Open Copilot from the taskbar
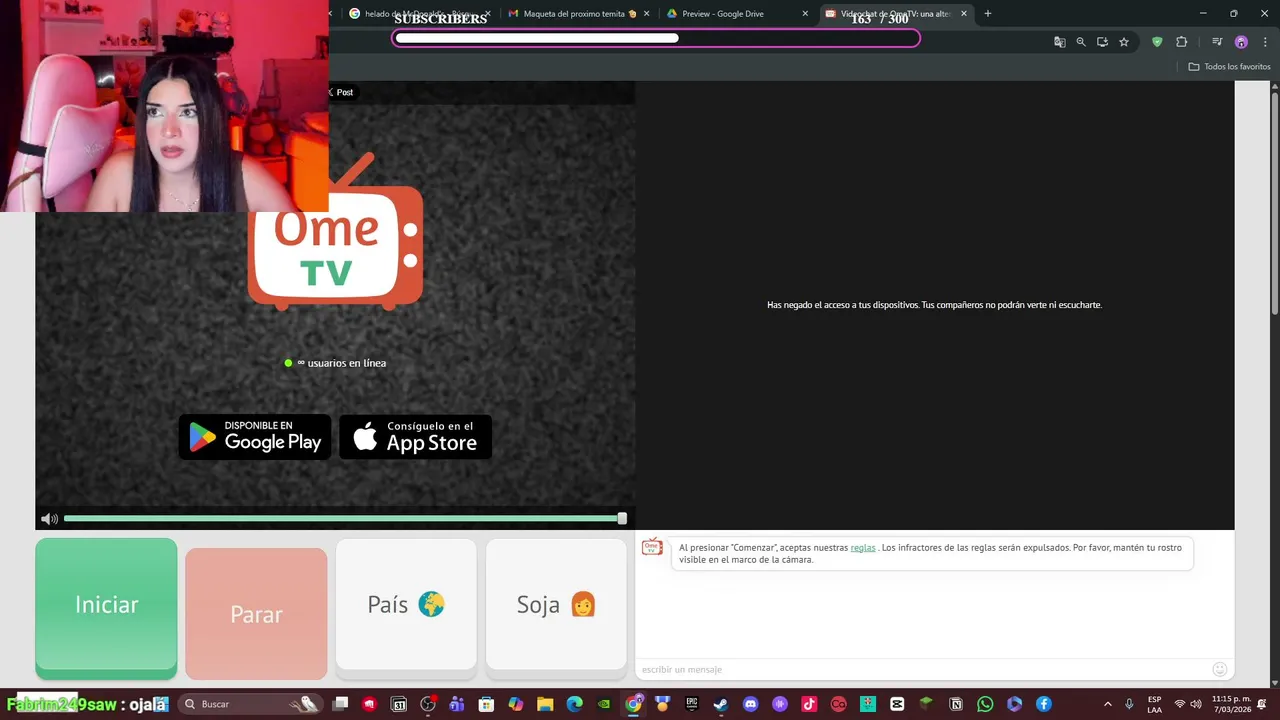This screenshot has width=1280, height=720. click(516, 704)
